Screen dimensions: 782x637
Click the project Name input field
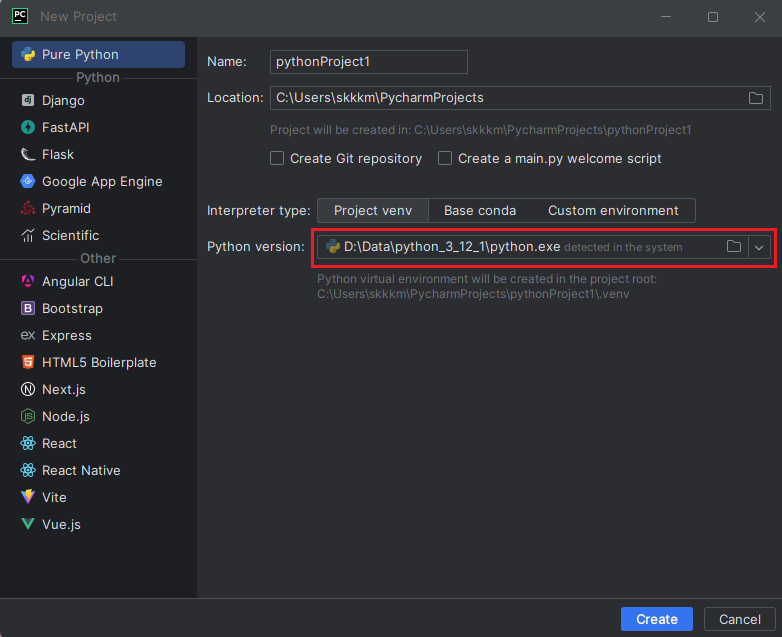[x=369, y=62]
